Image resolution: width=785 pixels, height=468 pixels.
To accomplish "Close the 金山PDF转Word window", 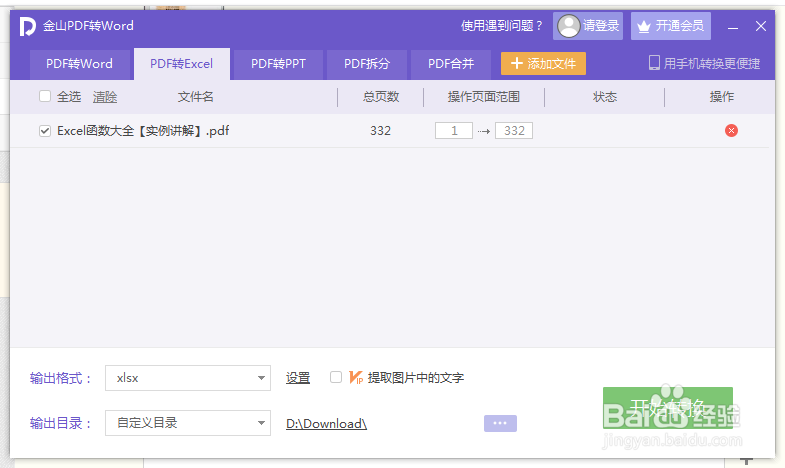I will pos(761,26).
